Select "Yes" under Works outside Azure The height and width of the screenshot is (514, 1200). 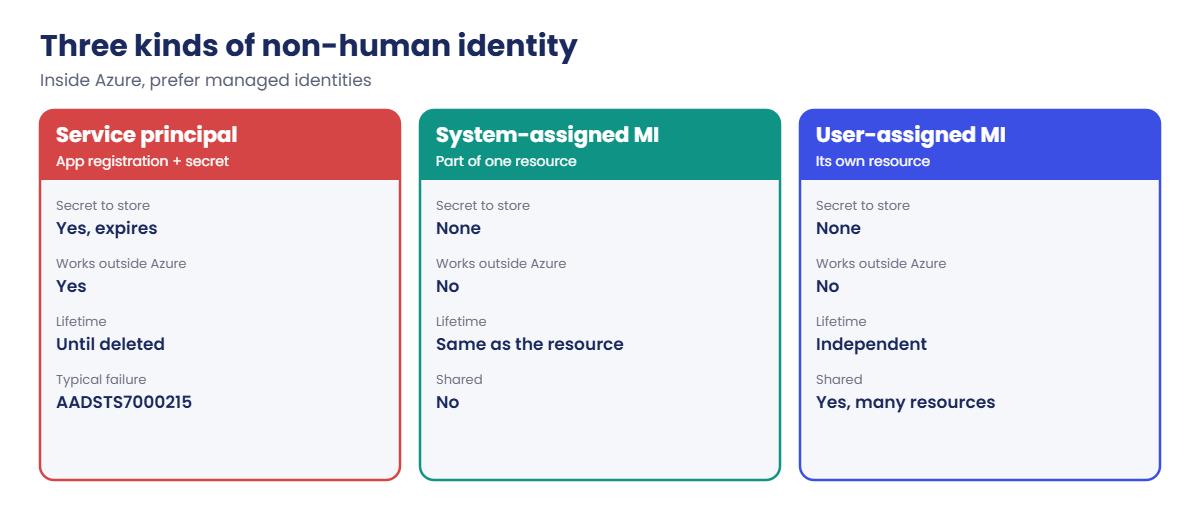71,286
